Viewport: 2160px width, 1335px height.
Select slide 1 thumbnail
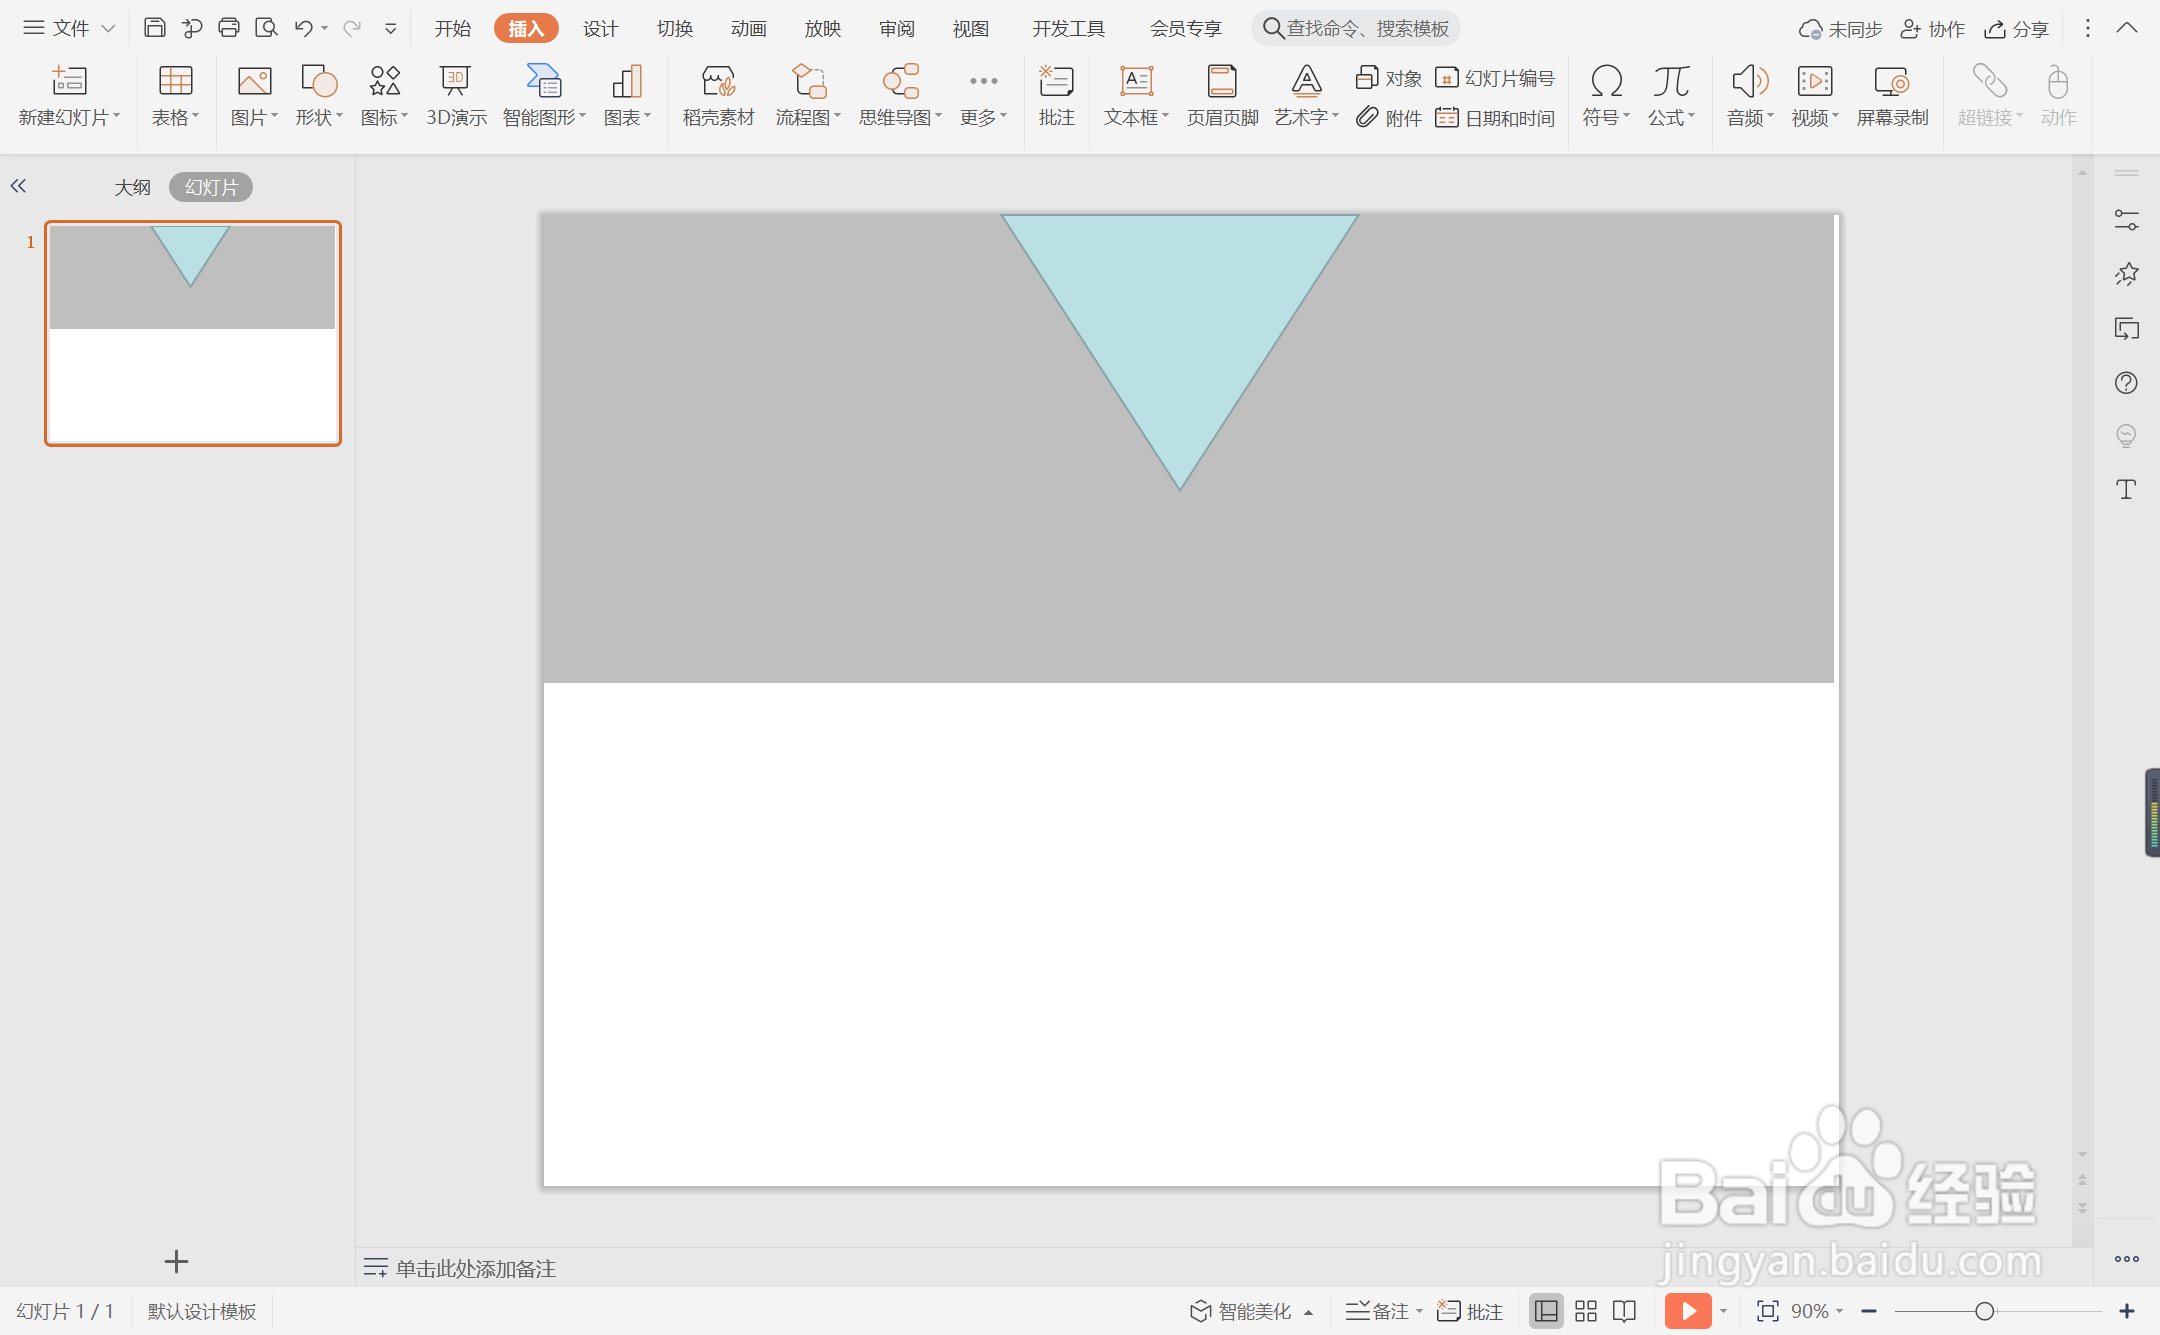(193, 333)
